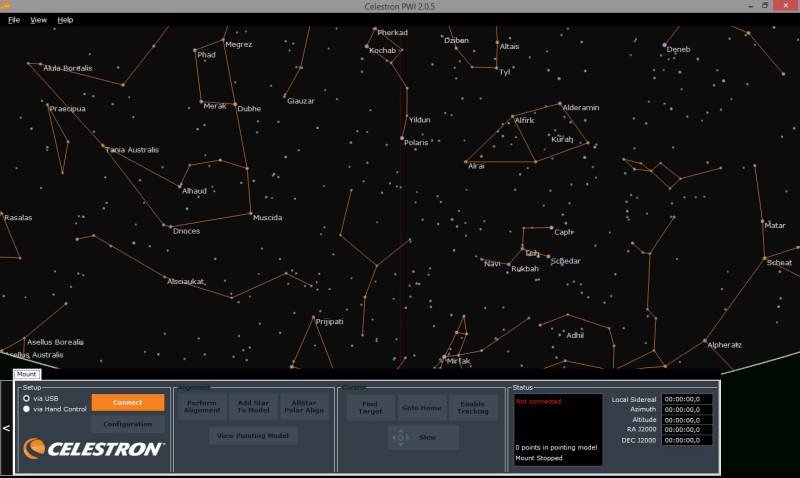Select the star Caph
The height and width of the screenshot is (478, 800).
(551, 228)
